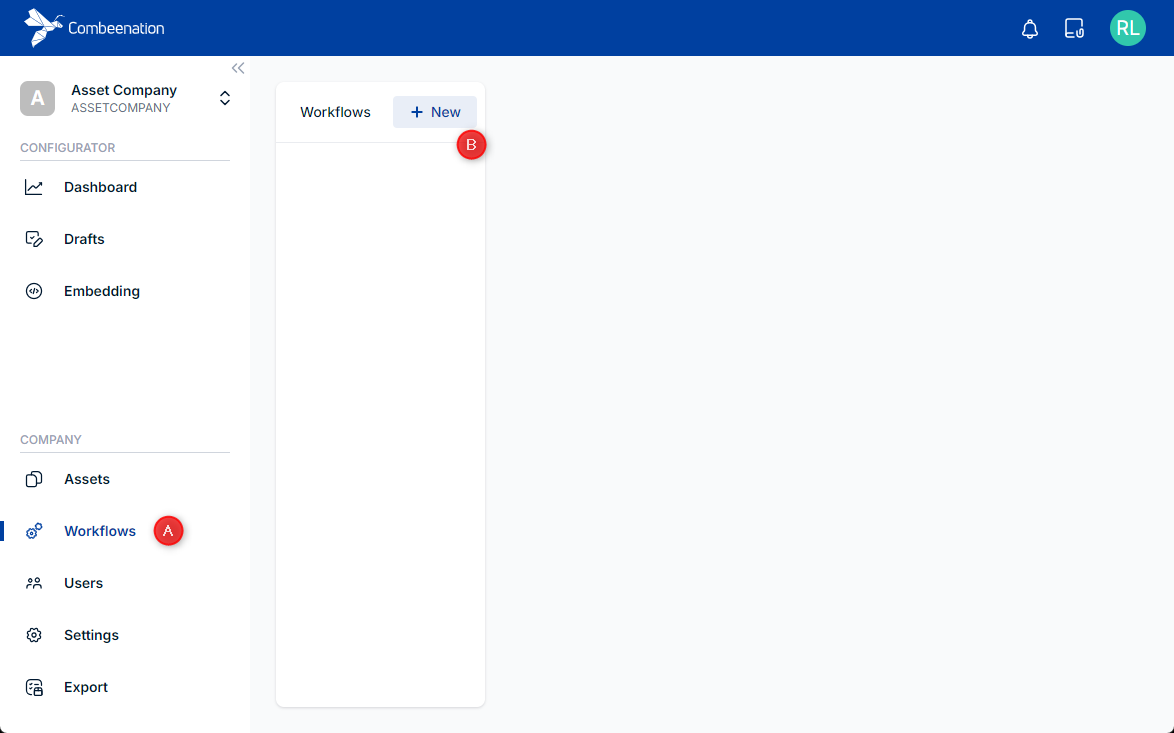Click the Settings gear icon

coord(33,635)
